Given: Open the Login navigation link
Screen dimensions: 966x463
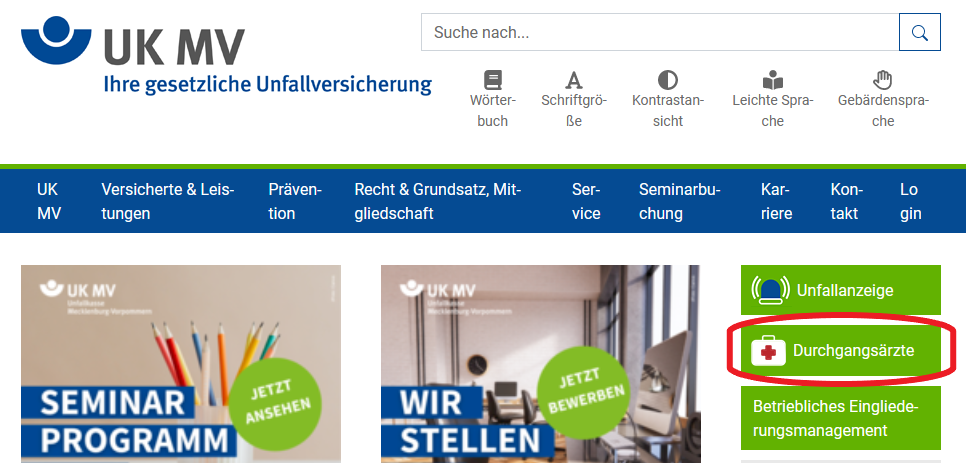Looking at the screenshot, I should click(x=911, y=201).
